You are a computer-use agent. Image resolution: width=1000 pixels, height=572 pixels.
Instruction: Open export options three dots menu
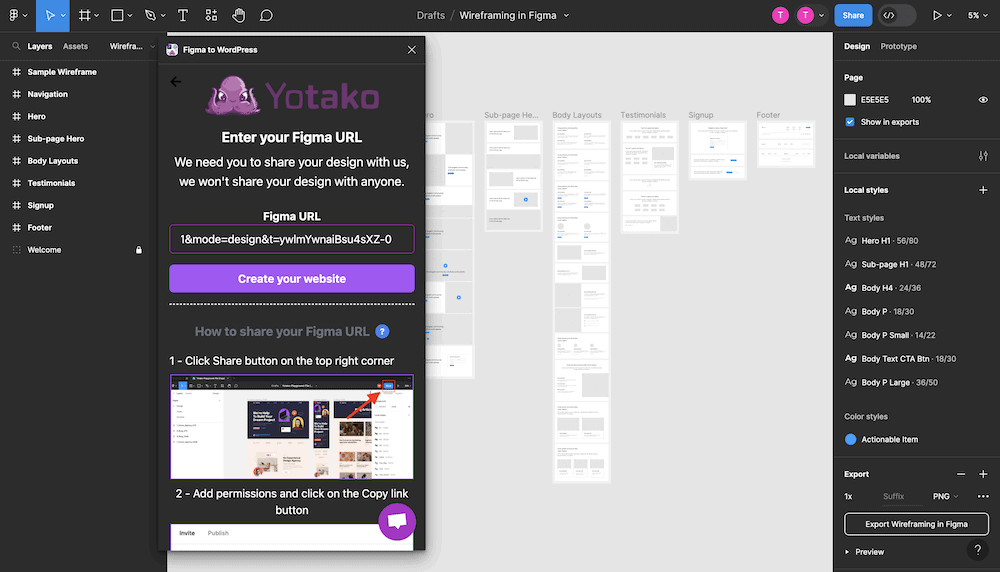[x=983, y=496]
